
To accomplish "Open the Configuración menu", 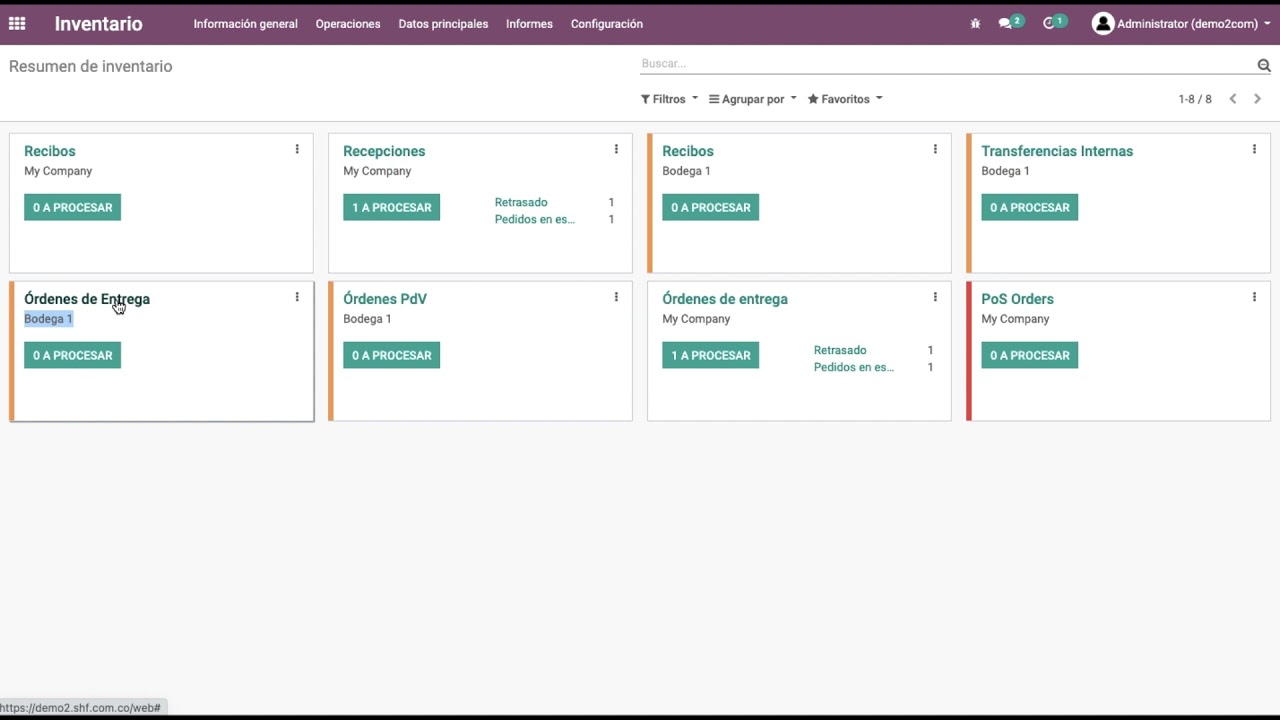I will [x=607, y=24].
